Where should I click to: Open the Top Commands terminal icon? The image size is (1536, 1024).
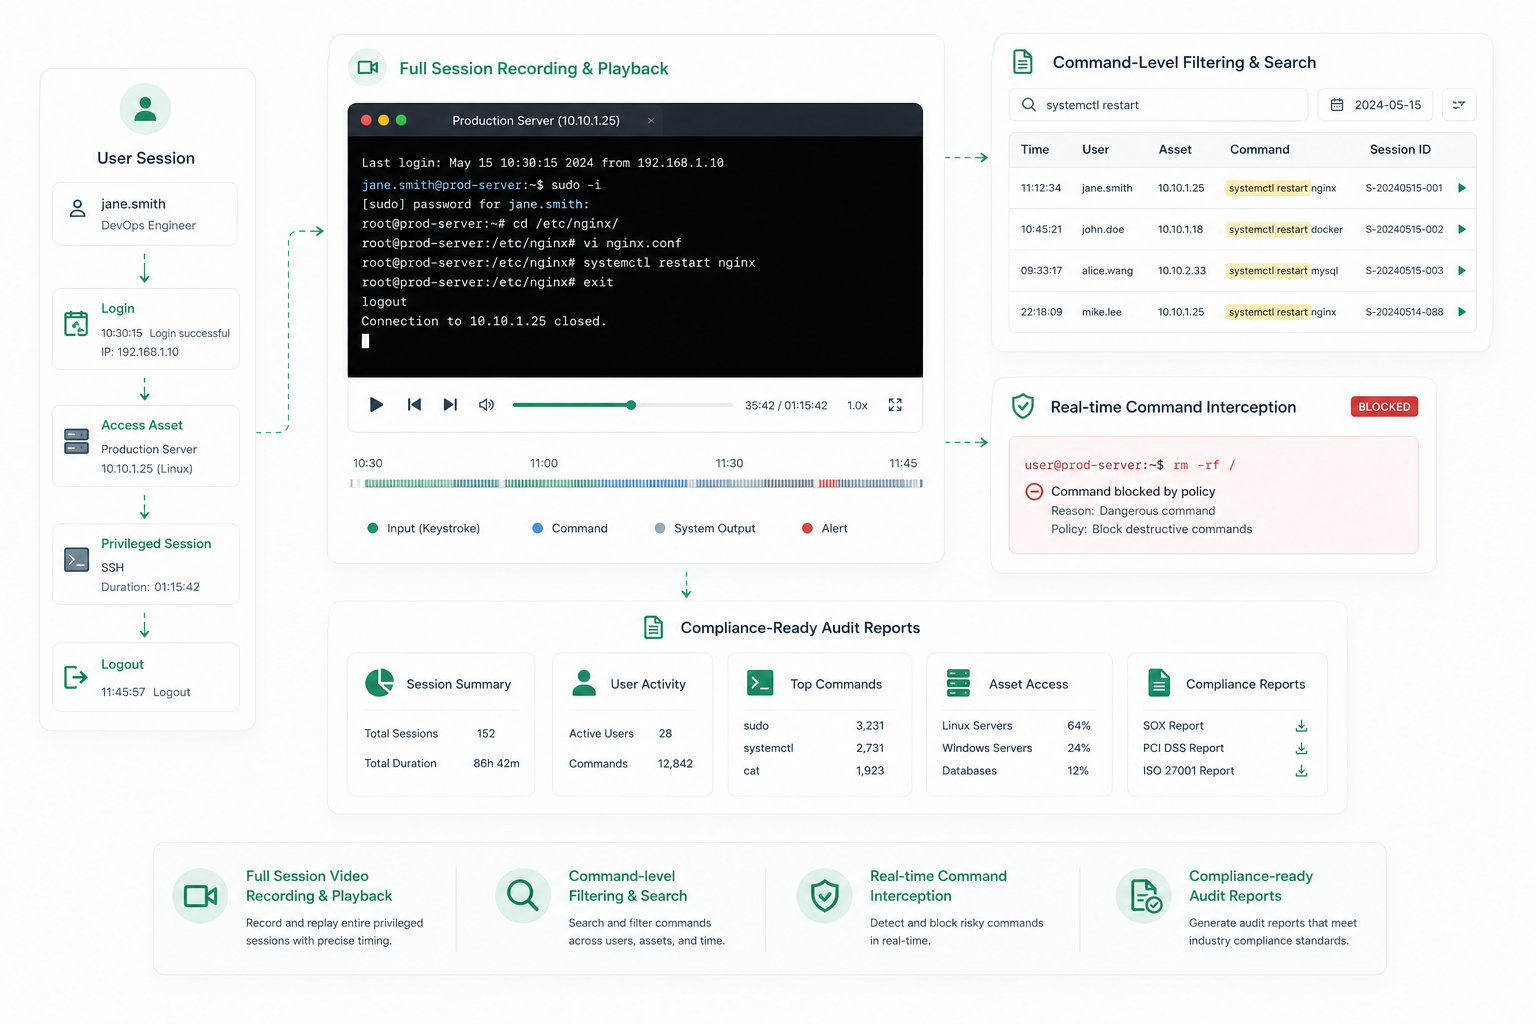coord(760,683)
